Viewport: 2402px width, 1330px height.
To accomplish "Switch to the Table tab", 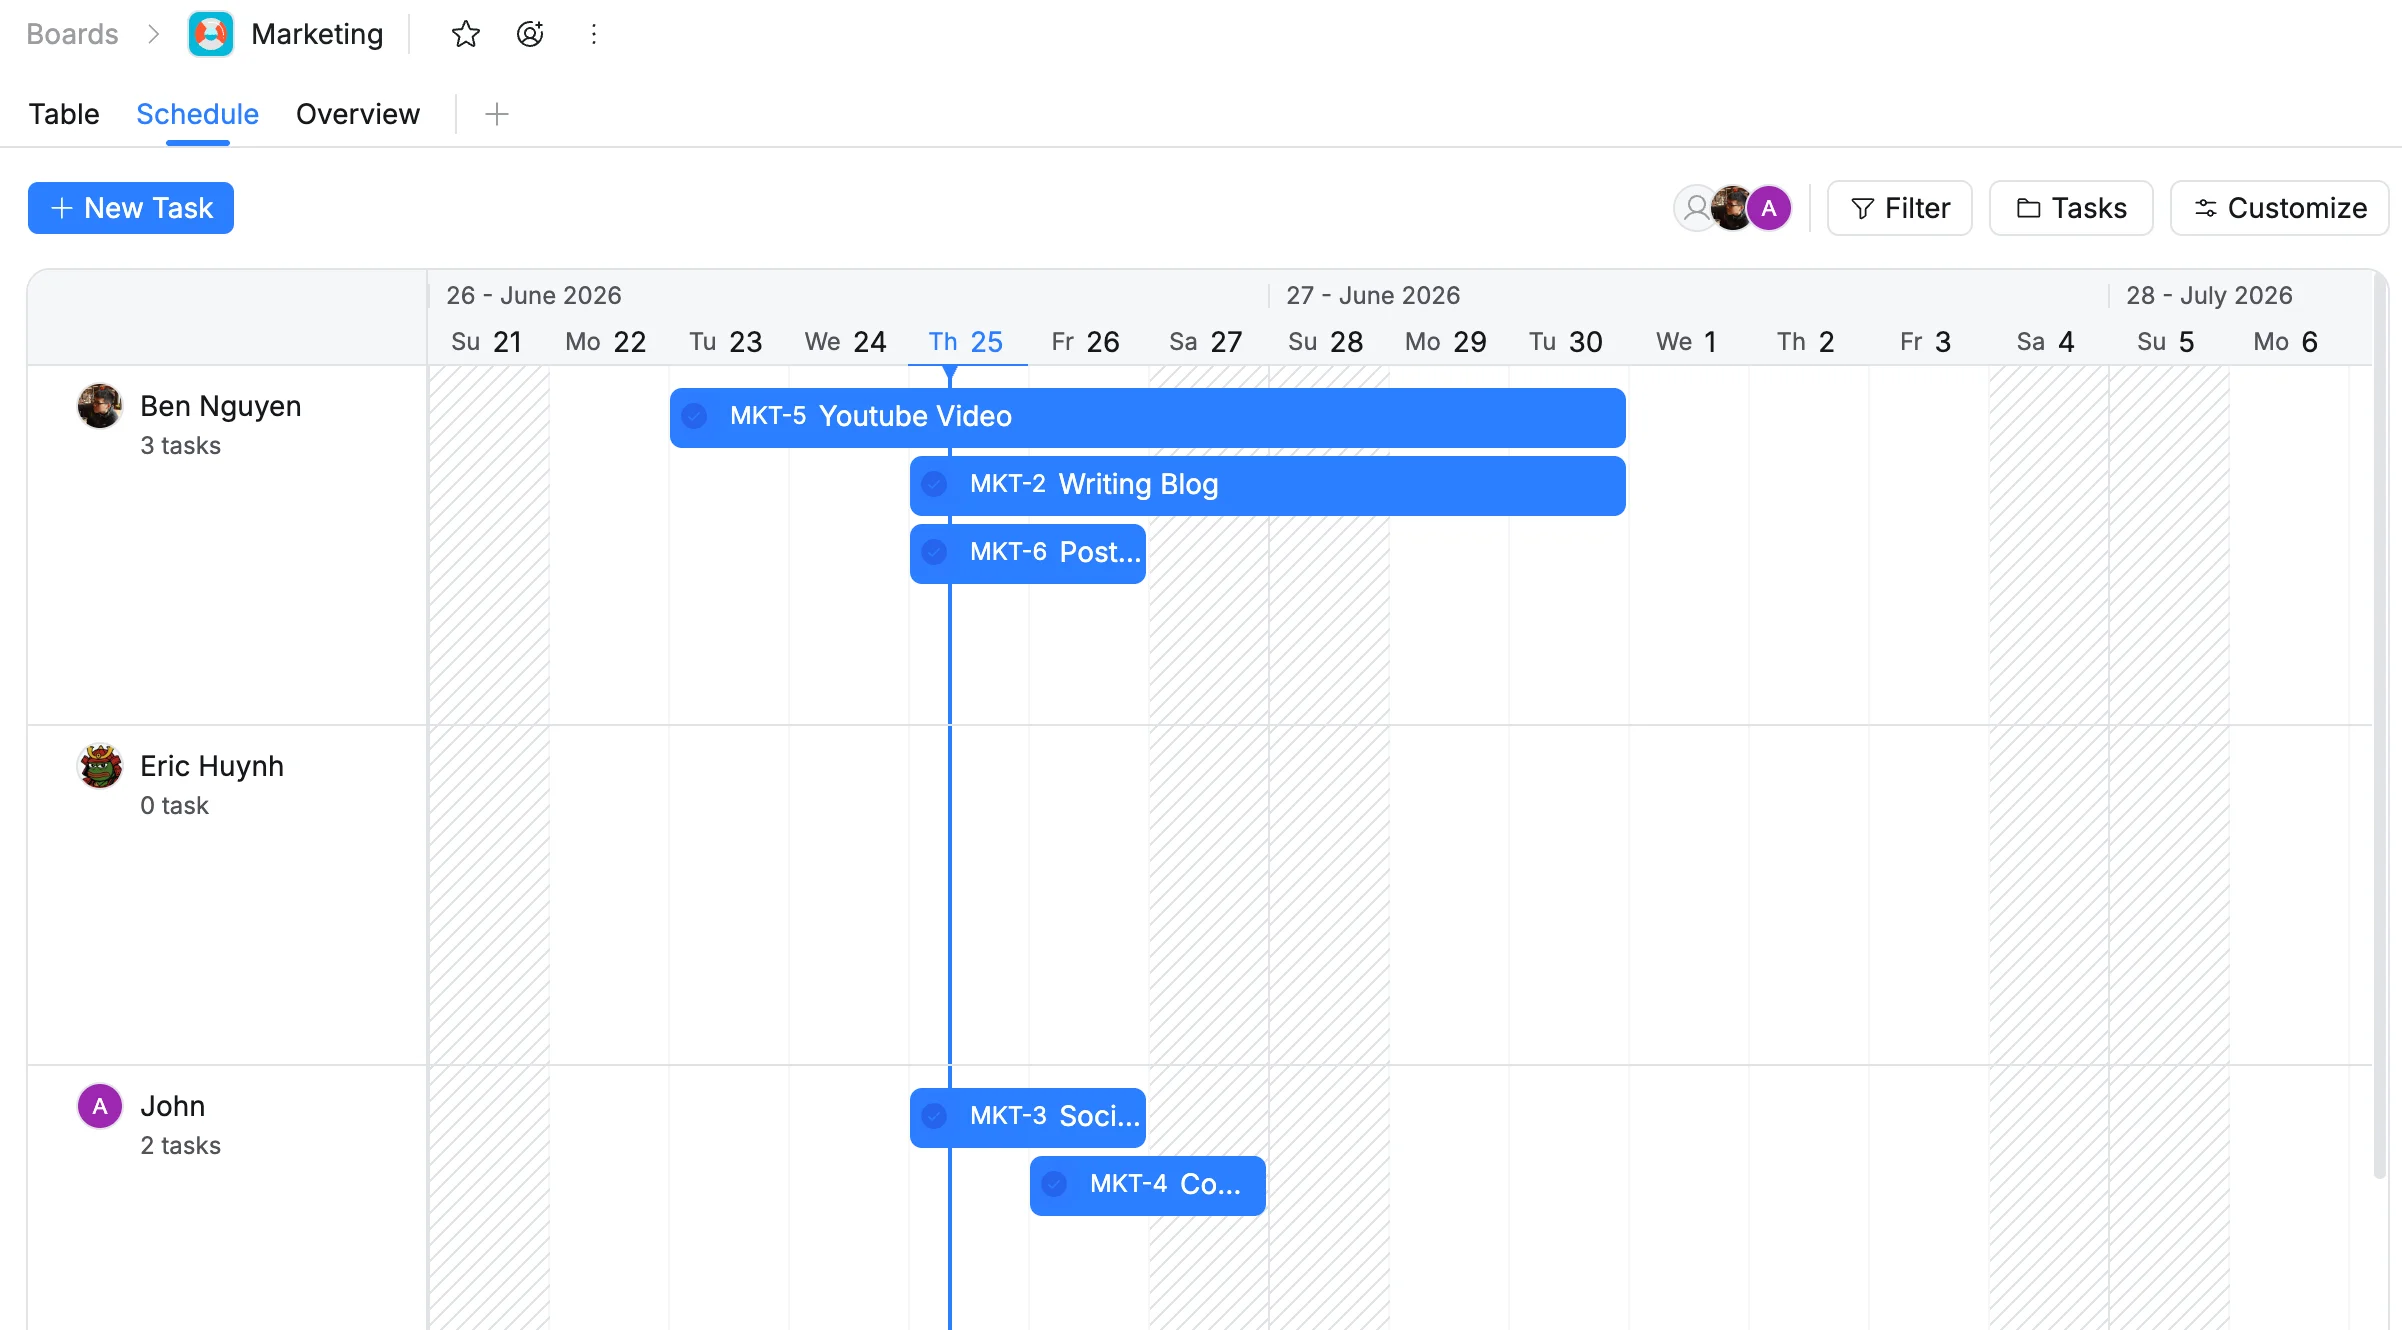I will pos(64,114).
